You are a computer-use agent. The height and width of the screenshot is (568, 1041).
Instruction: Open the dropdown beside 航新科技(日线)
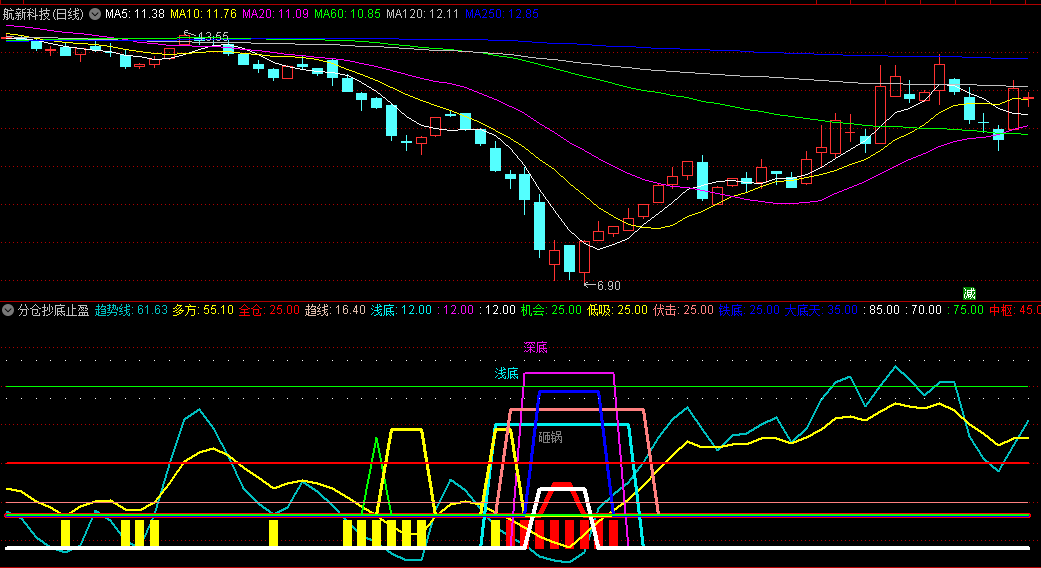[x=94, y=13]
